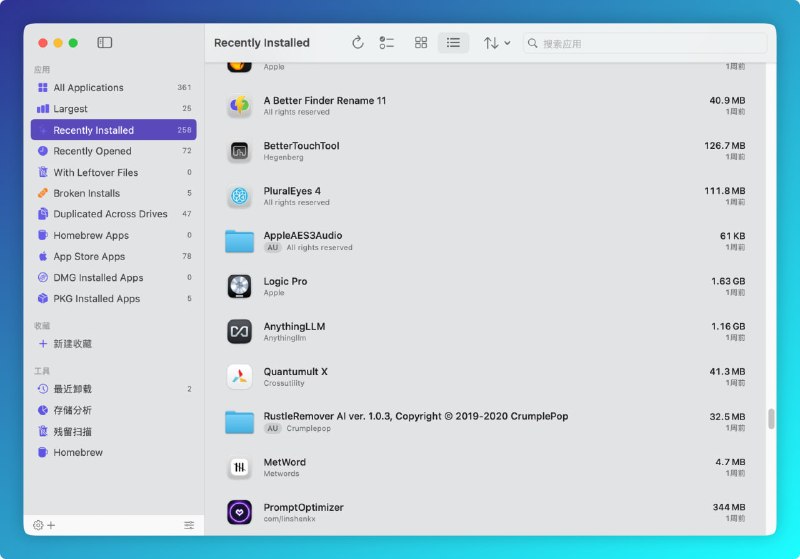Image resolution: width=800 pixels, height=559 pixels.
Task: Select the 'AnythingLLM' name text
Action: (294, 326)
